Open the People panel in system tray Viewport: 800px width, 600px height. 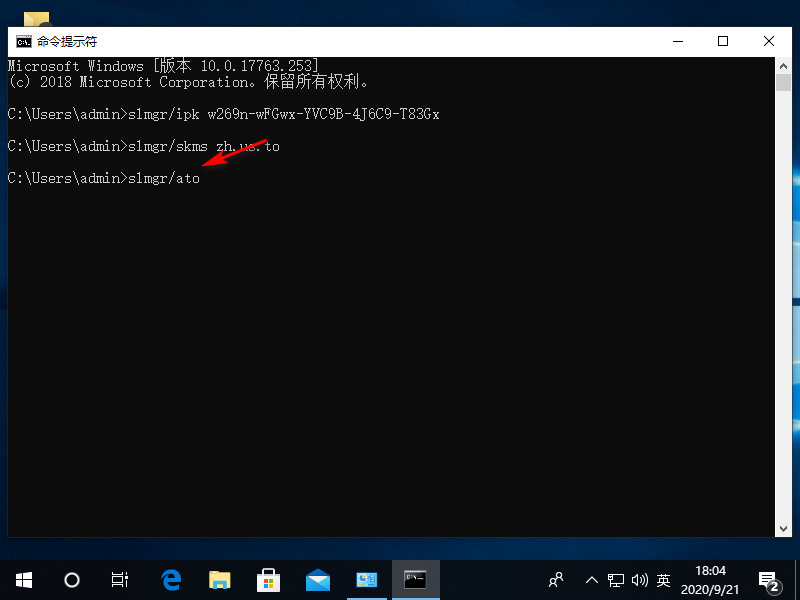(x=555, y=580)
